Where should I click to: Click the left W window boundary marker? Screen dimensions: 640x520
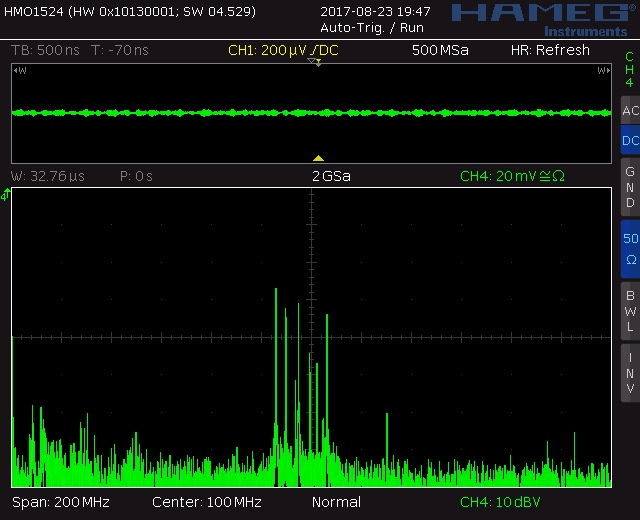[21, 71]
